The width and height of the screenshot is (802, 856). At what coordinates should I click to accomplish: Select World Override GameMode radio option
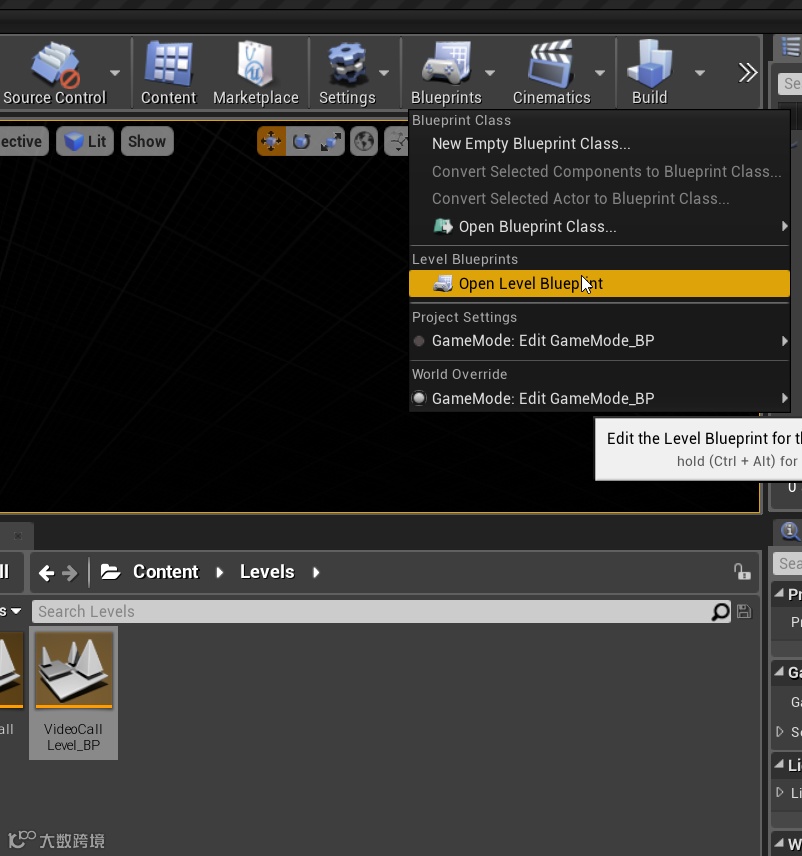pos(419,398)
